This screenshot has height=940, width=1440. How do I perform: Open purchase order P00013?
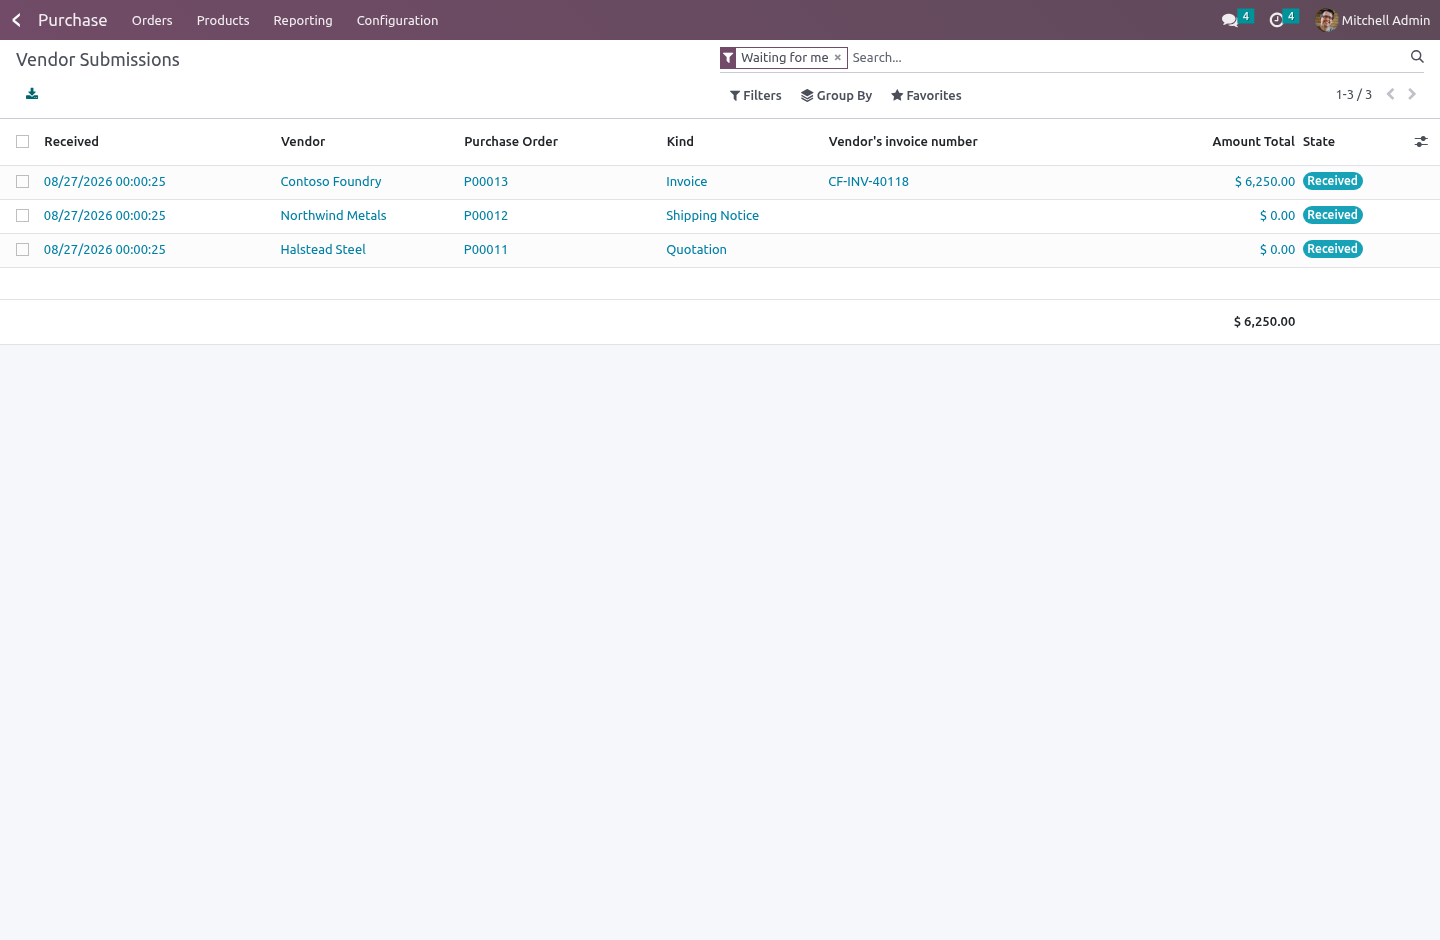(x=486, y=182)
